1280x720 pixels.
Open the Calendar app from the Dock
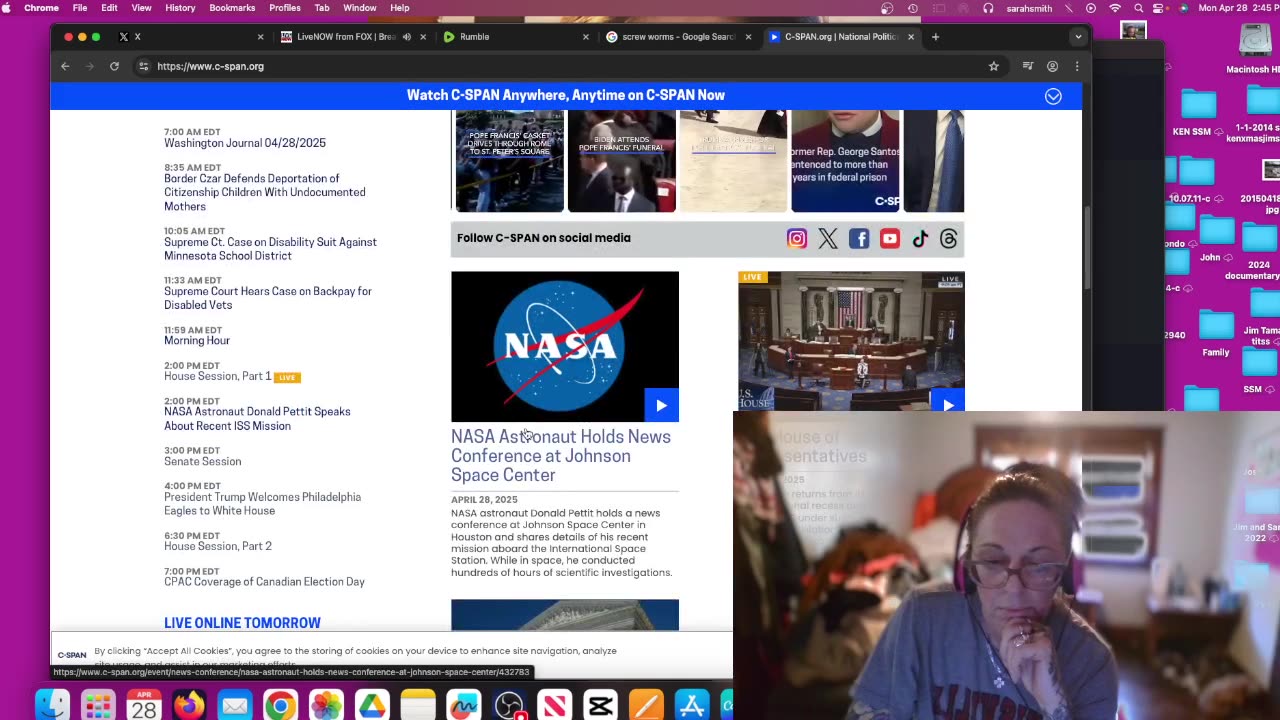click(144, 706)
